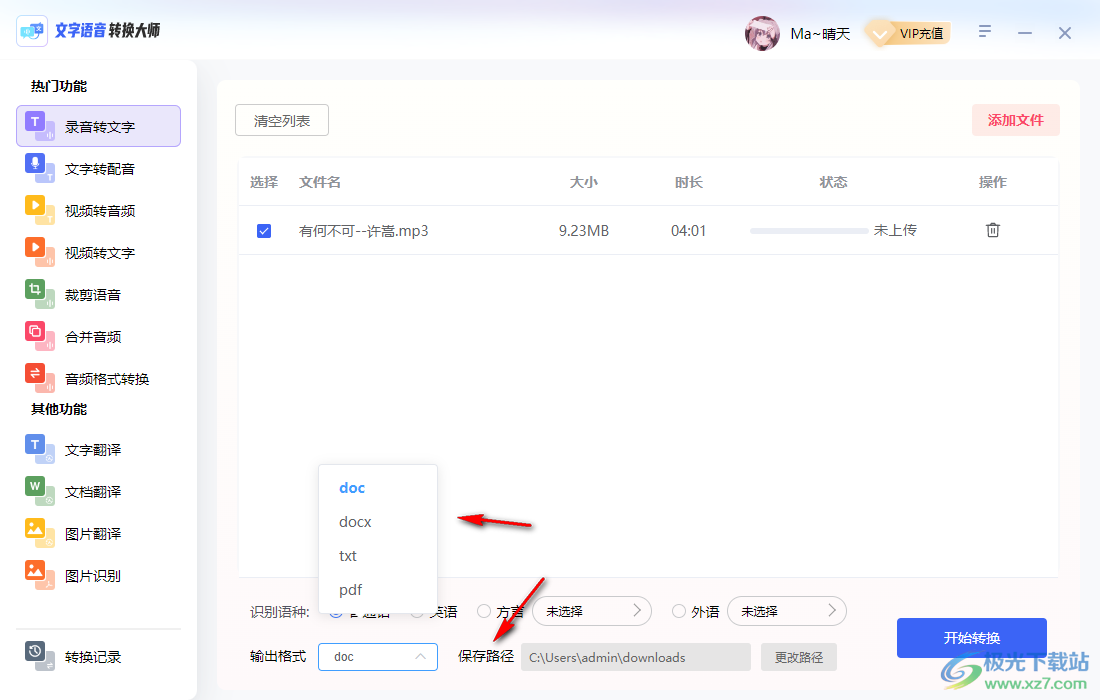
Task: Open the 文字转配音 tool
Action: pyautogui.click(x=97, y=168)
